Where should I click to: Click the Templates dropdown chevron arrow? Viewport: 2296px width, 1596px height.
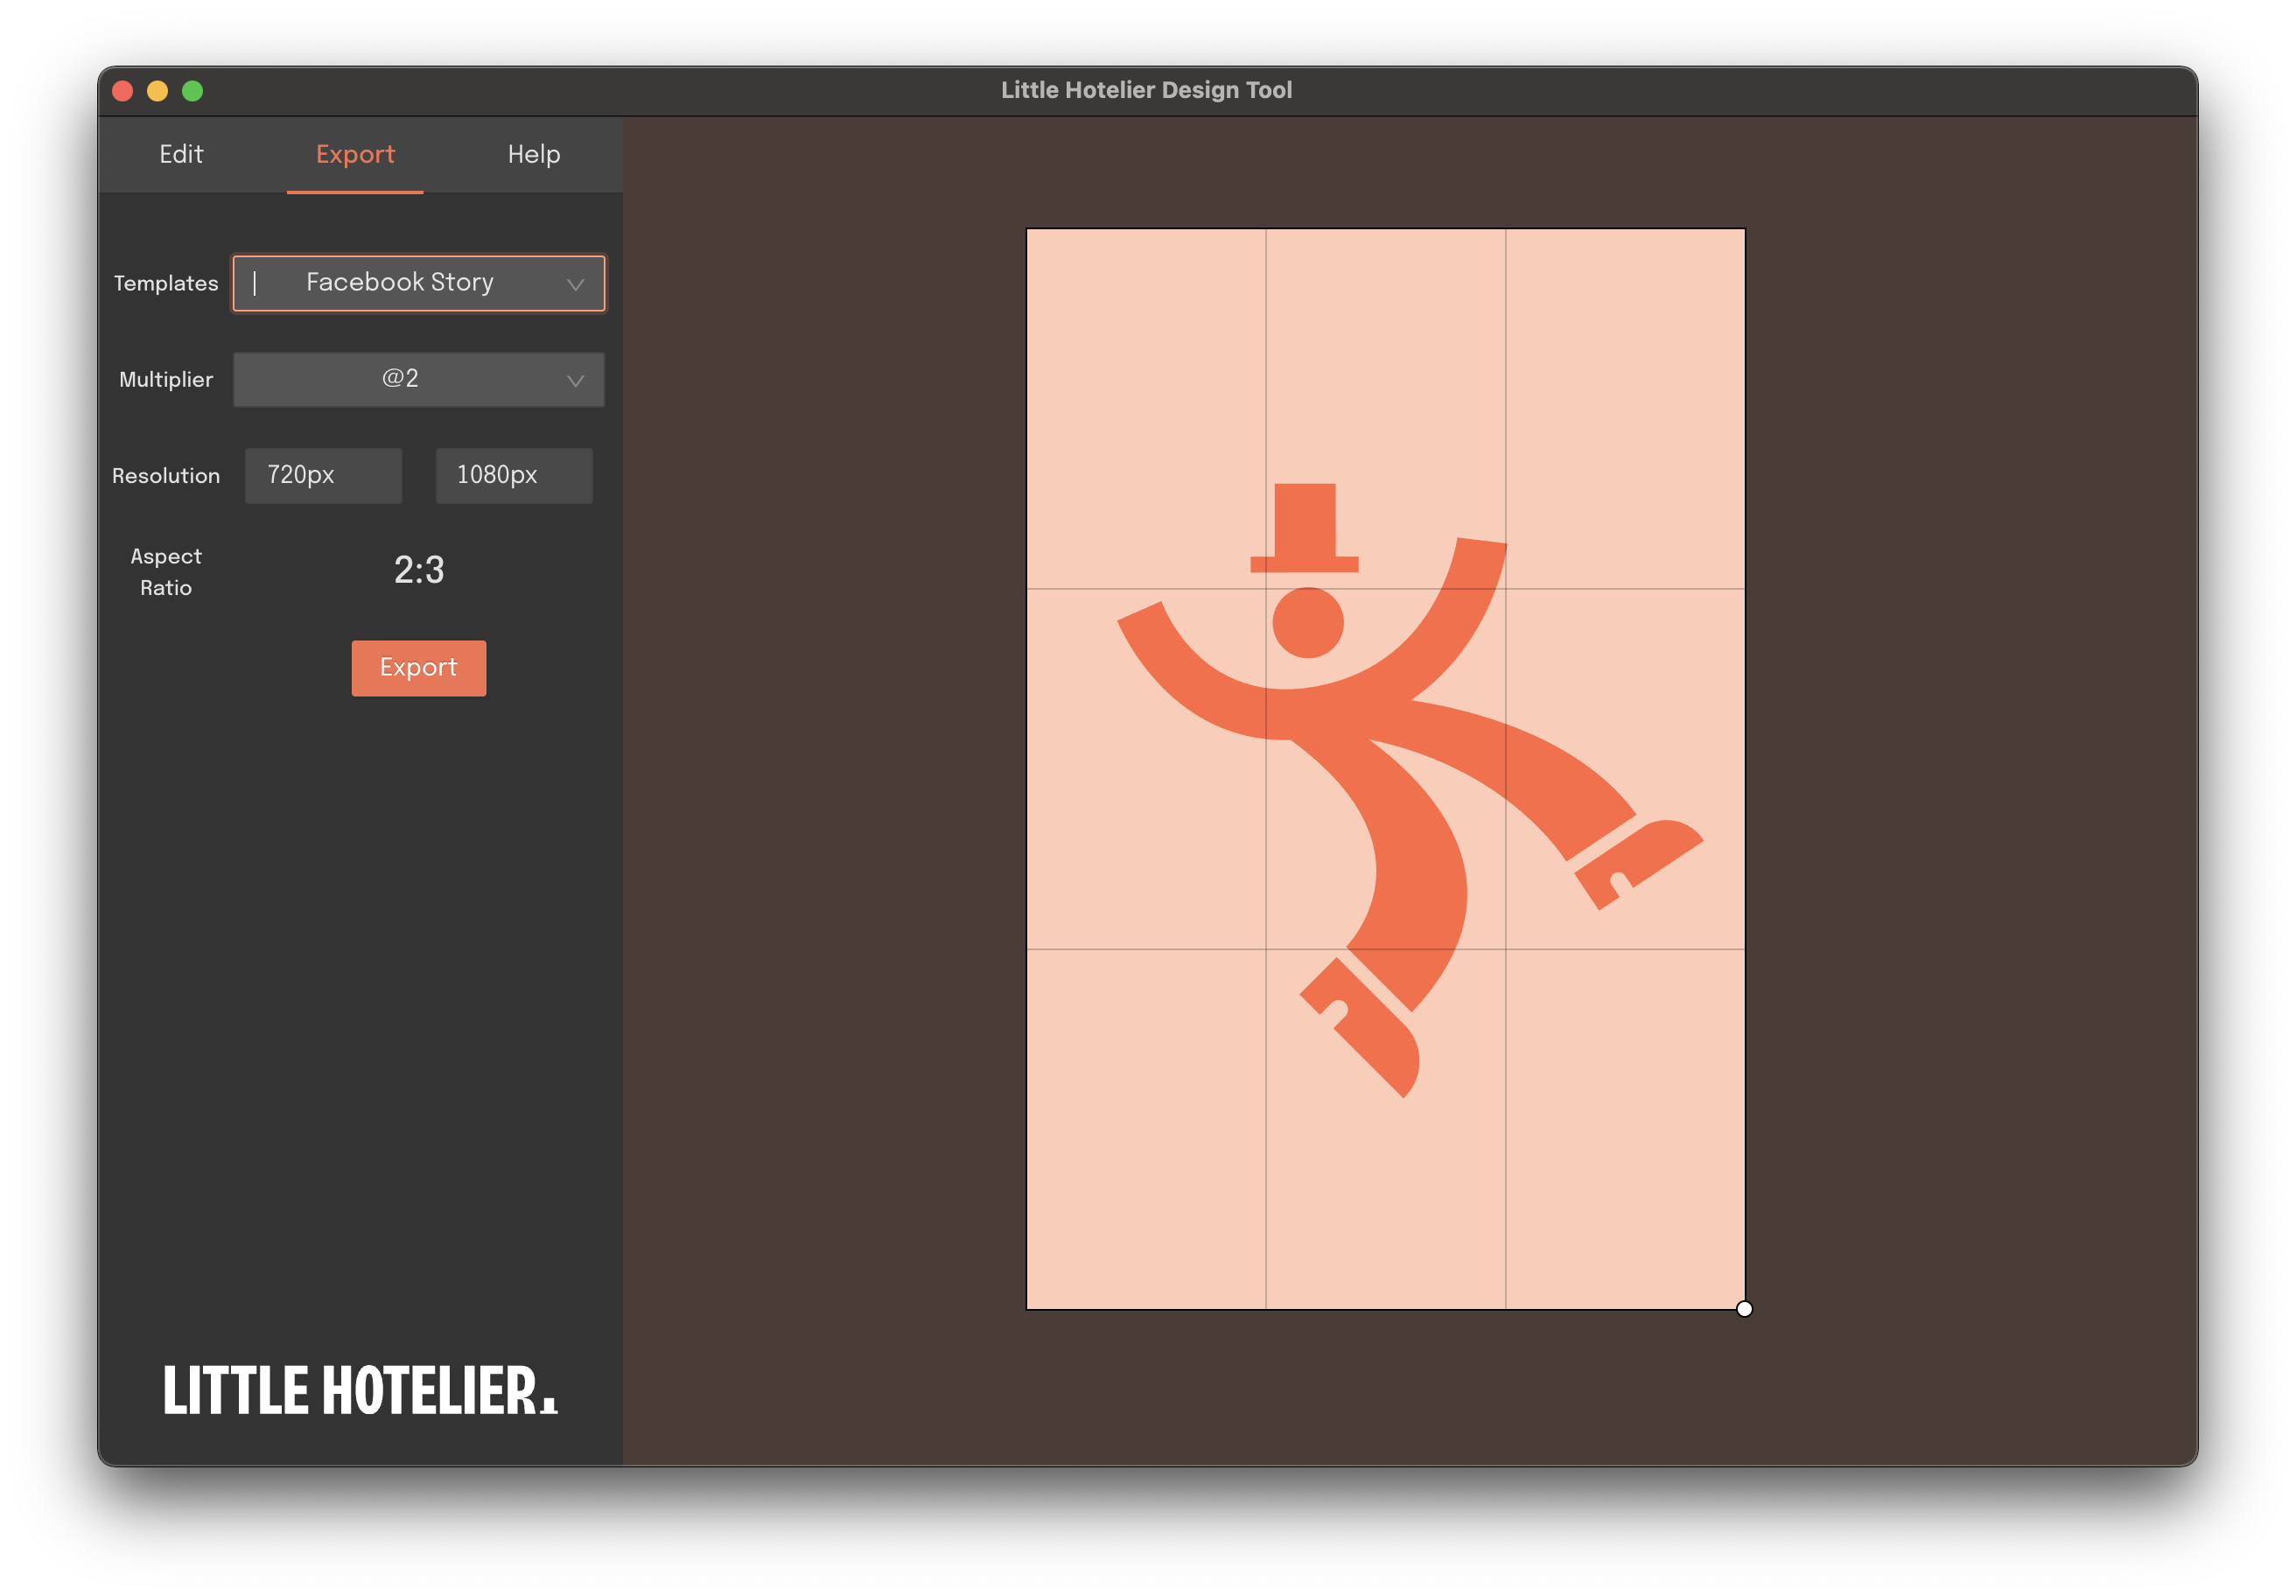[575, 284]
